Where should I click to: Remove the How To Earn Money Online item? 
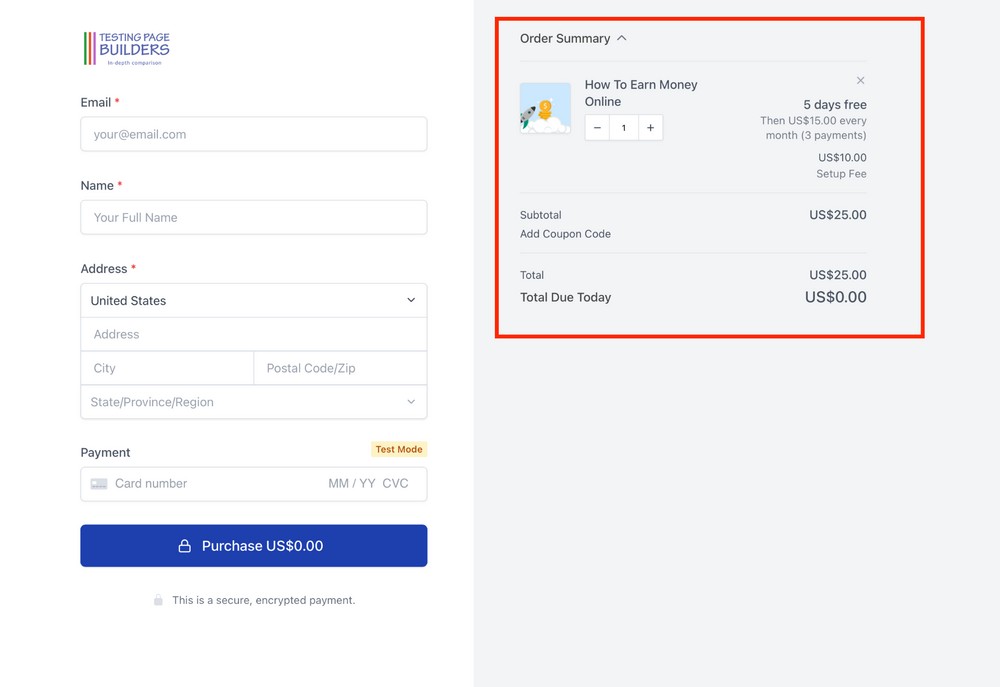click(x=860, y=80)
